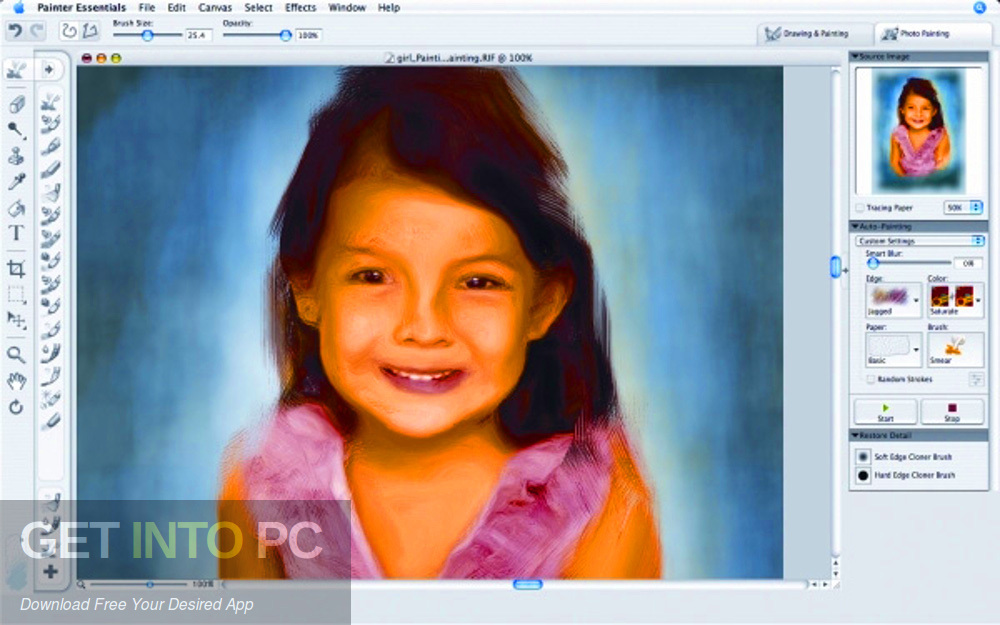This screenshot has width=1000, height=625.
Task: Open the Spotlight search icon
Action: click(x=980, y=8)
